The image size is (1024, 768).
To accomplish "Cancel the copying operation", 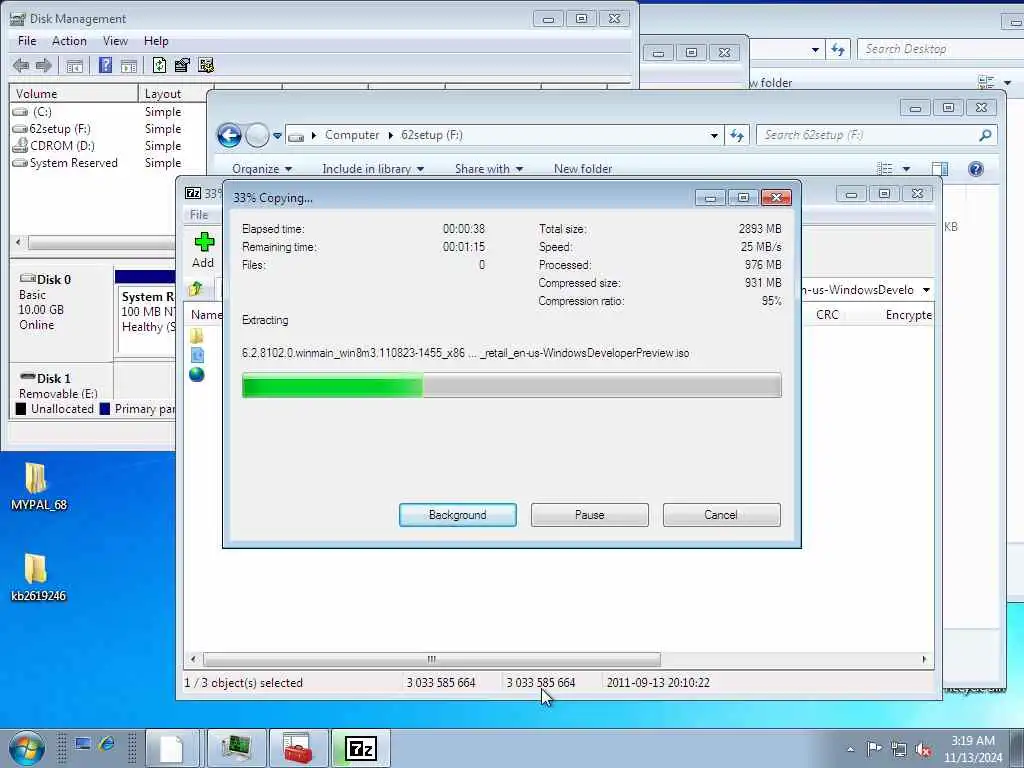I will pyautogui.click(x=721, y=515).
